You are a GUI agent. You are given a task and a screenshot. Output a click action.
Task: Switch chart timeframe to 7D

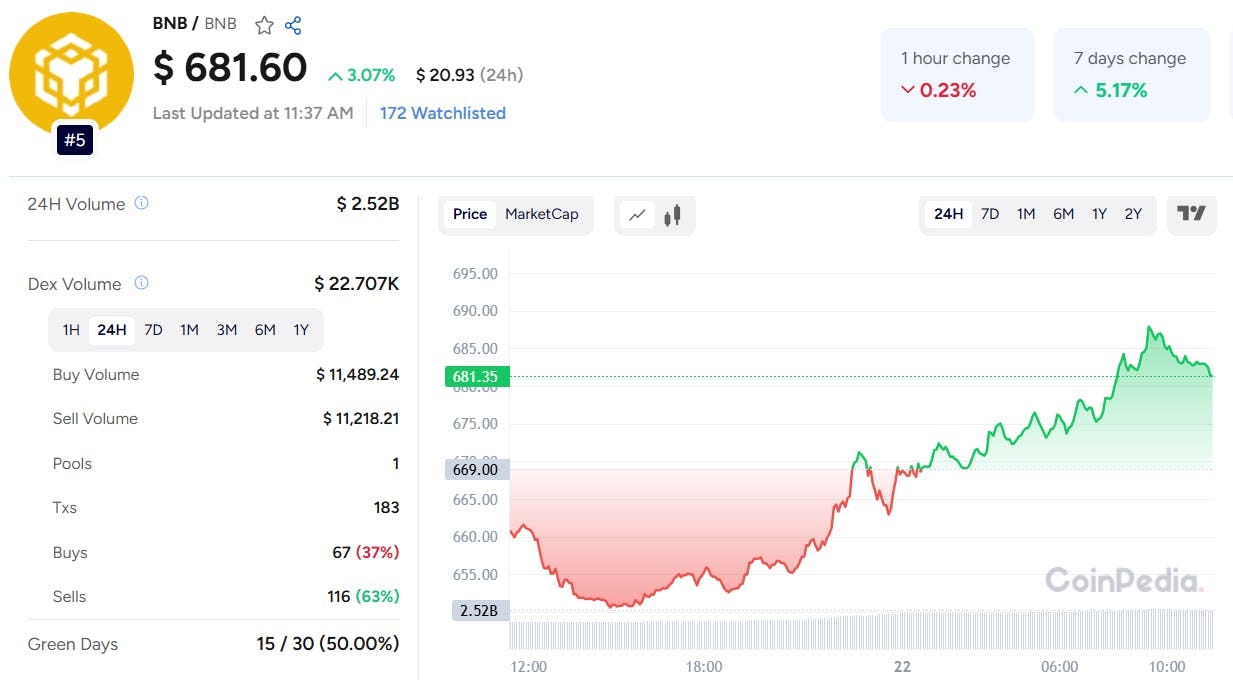coord(990,214)
